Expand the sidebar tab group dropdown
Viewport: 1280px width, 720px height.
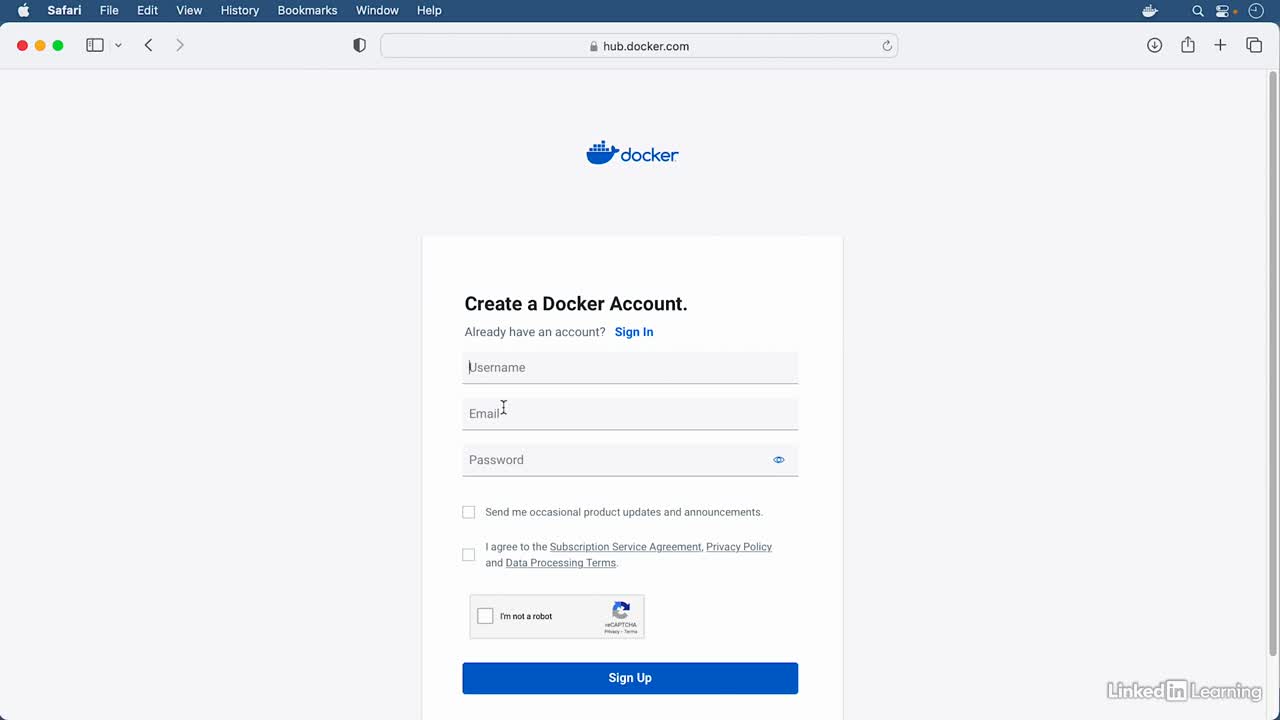coord(118,45)
